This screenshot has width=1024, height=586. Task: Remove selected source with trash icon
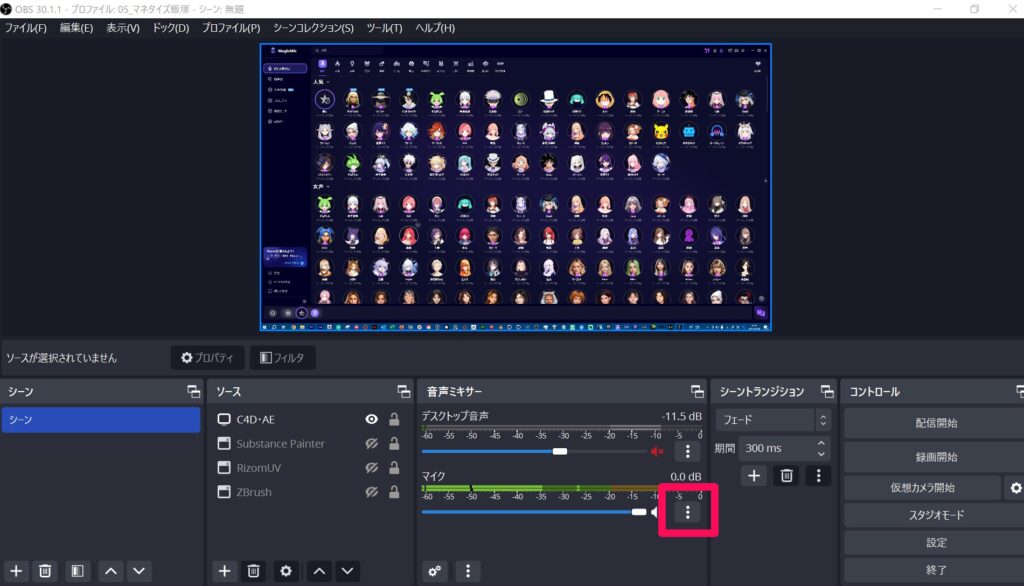coord(253,571)
